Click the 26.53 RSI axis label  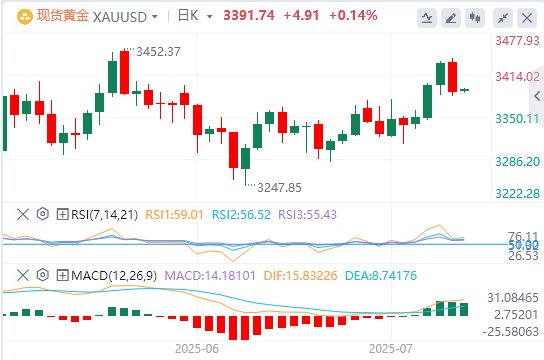[x=523, y=256]
